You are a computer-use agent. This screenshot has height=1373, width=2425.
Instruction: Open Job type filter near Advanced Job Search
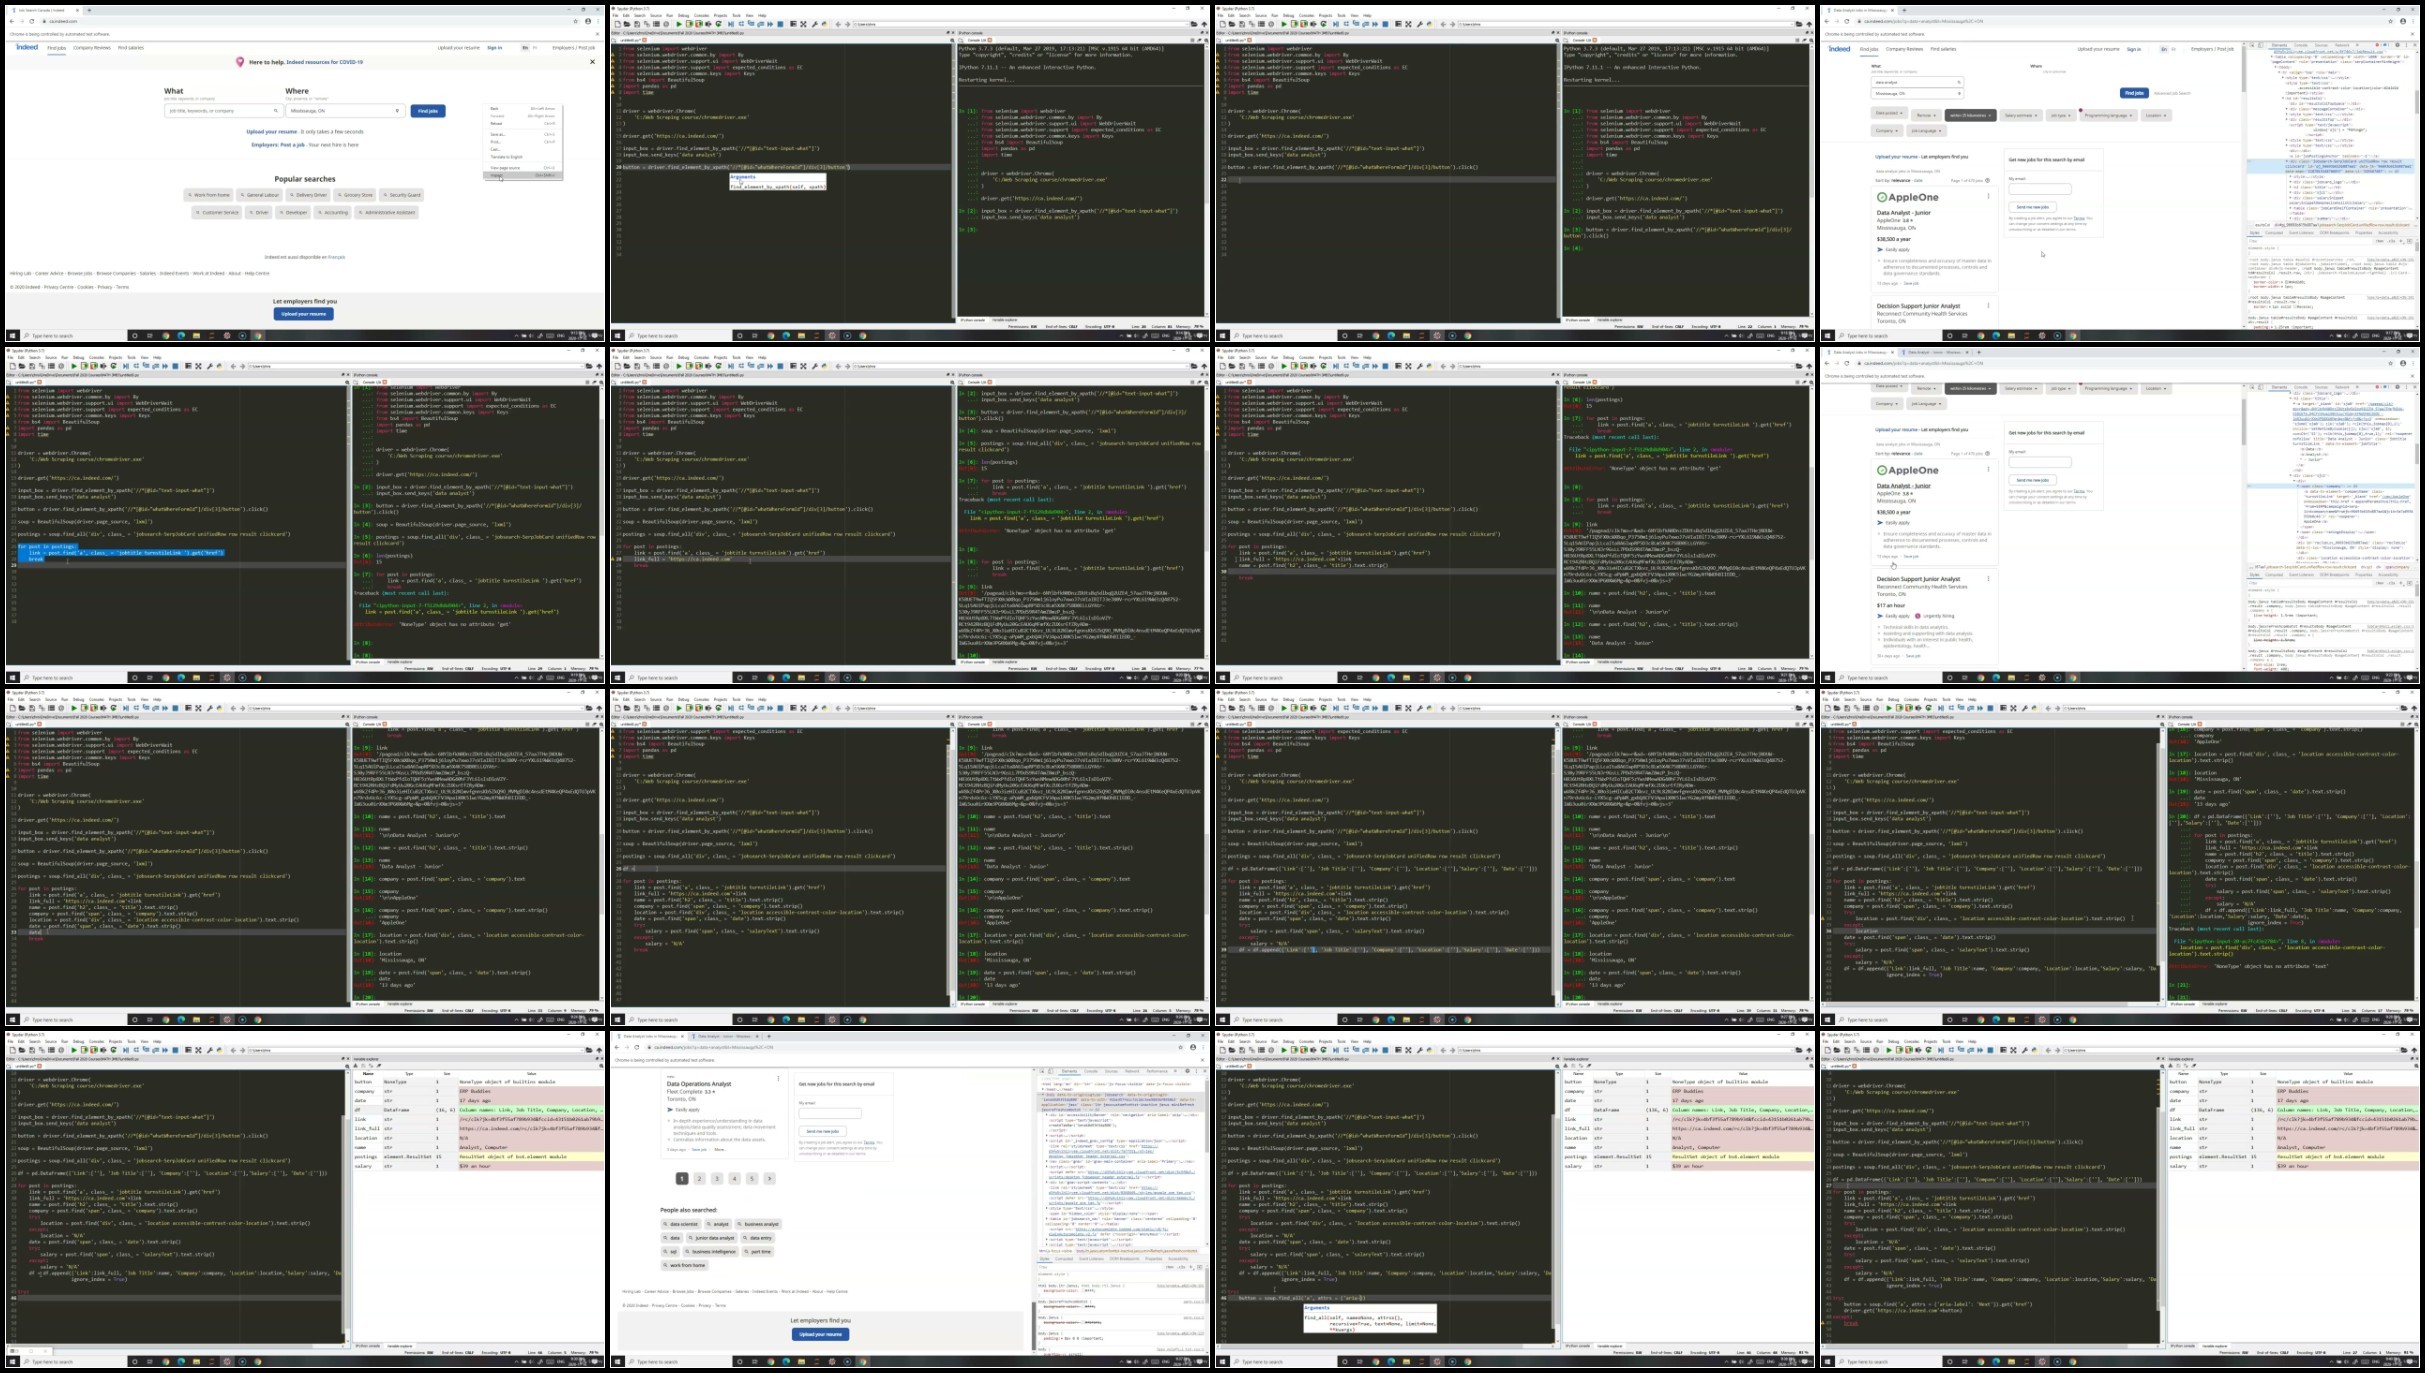2059,115
